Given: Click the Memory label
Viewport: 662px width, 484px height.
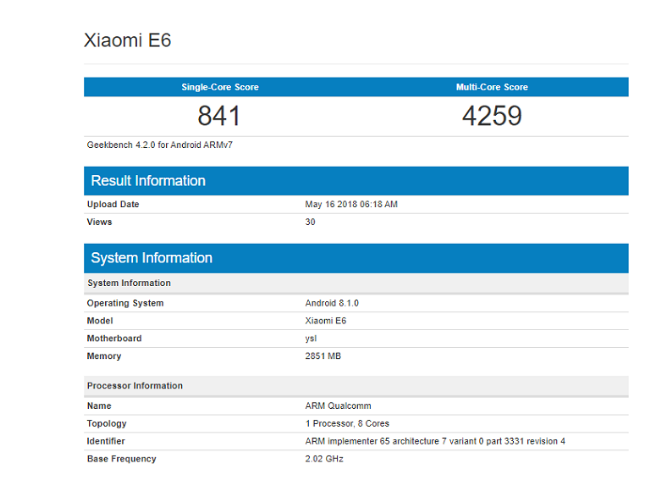Looking at the screenshot, I should coord(104,356).
